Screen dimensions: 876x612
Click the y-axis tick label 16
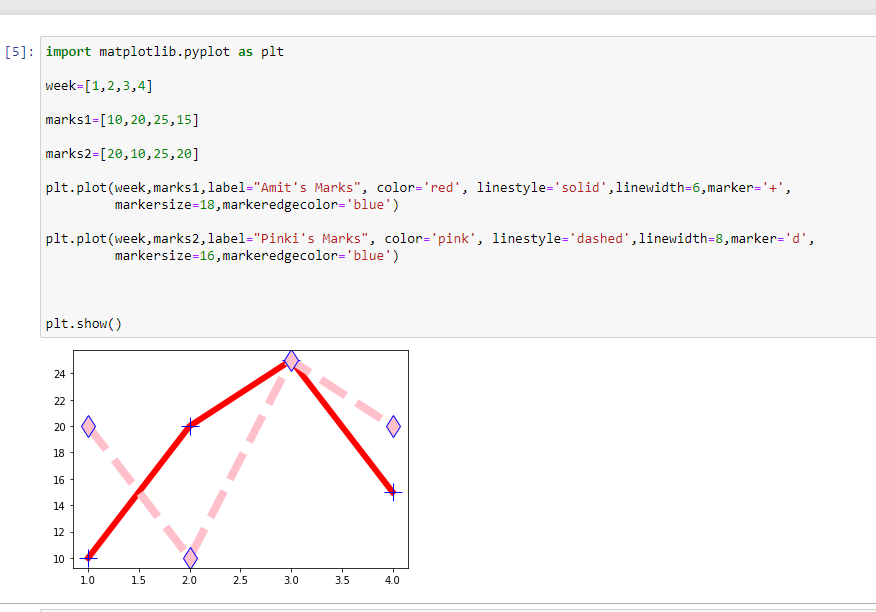tap(60, 480)
